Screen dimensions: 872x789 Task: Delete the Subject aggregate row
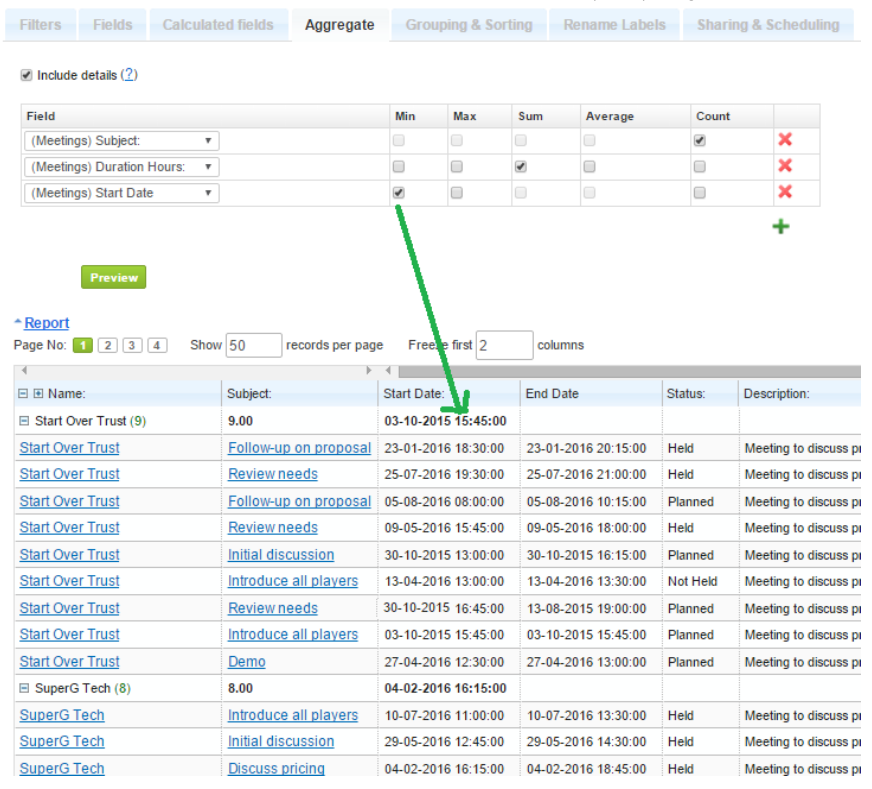(785, 141)
